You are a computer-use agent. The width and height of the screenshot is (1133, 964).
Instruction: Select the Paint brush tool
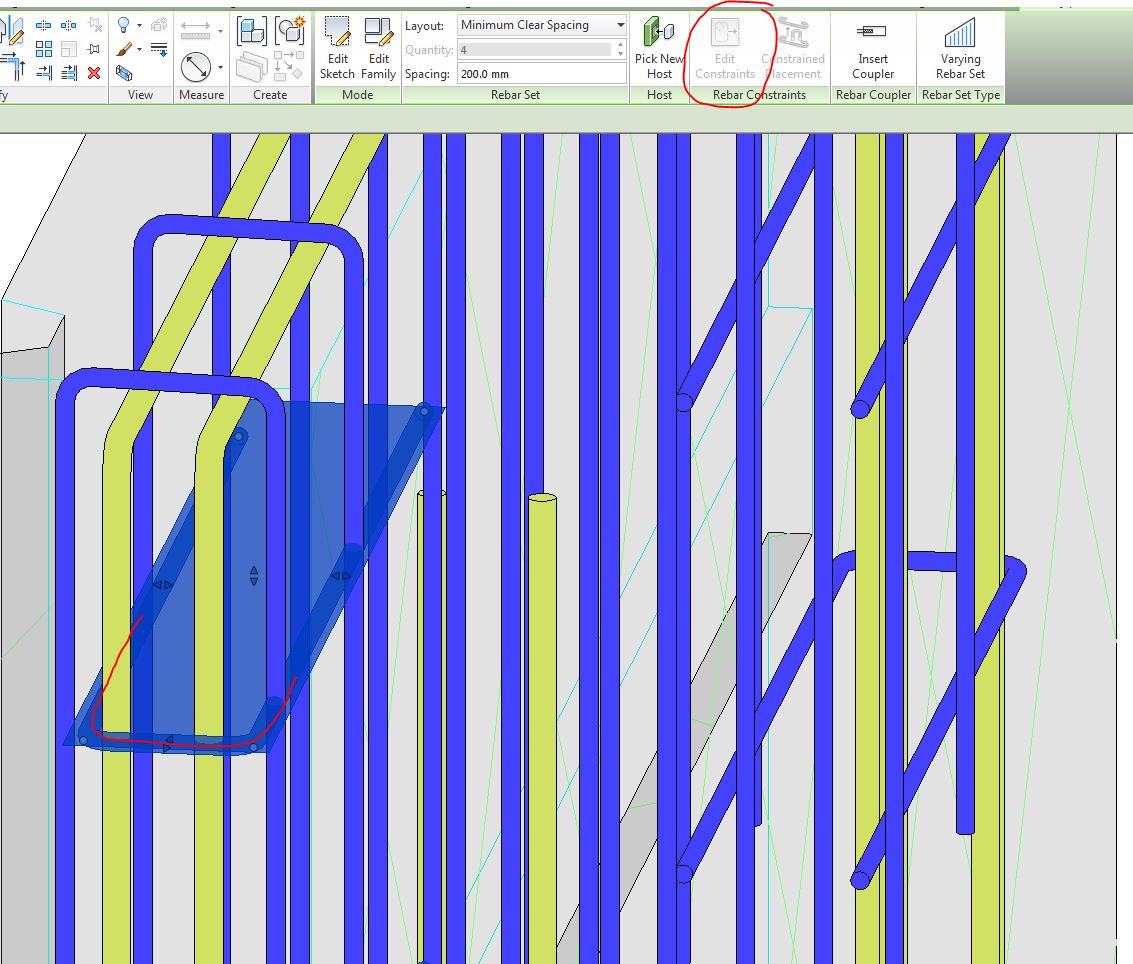click(x=122, y=49)
